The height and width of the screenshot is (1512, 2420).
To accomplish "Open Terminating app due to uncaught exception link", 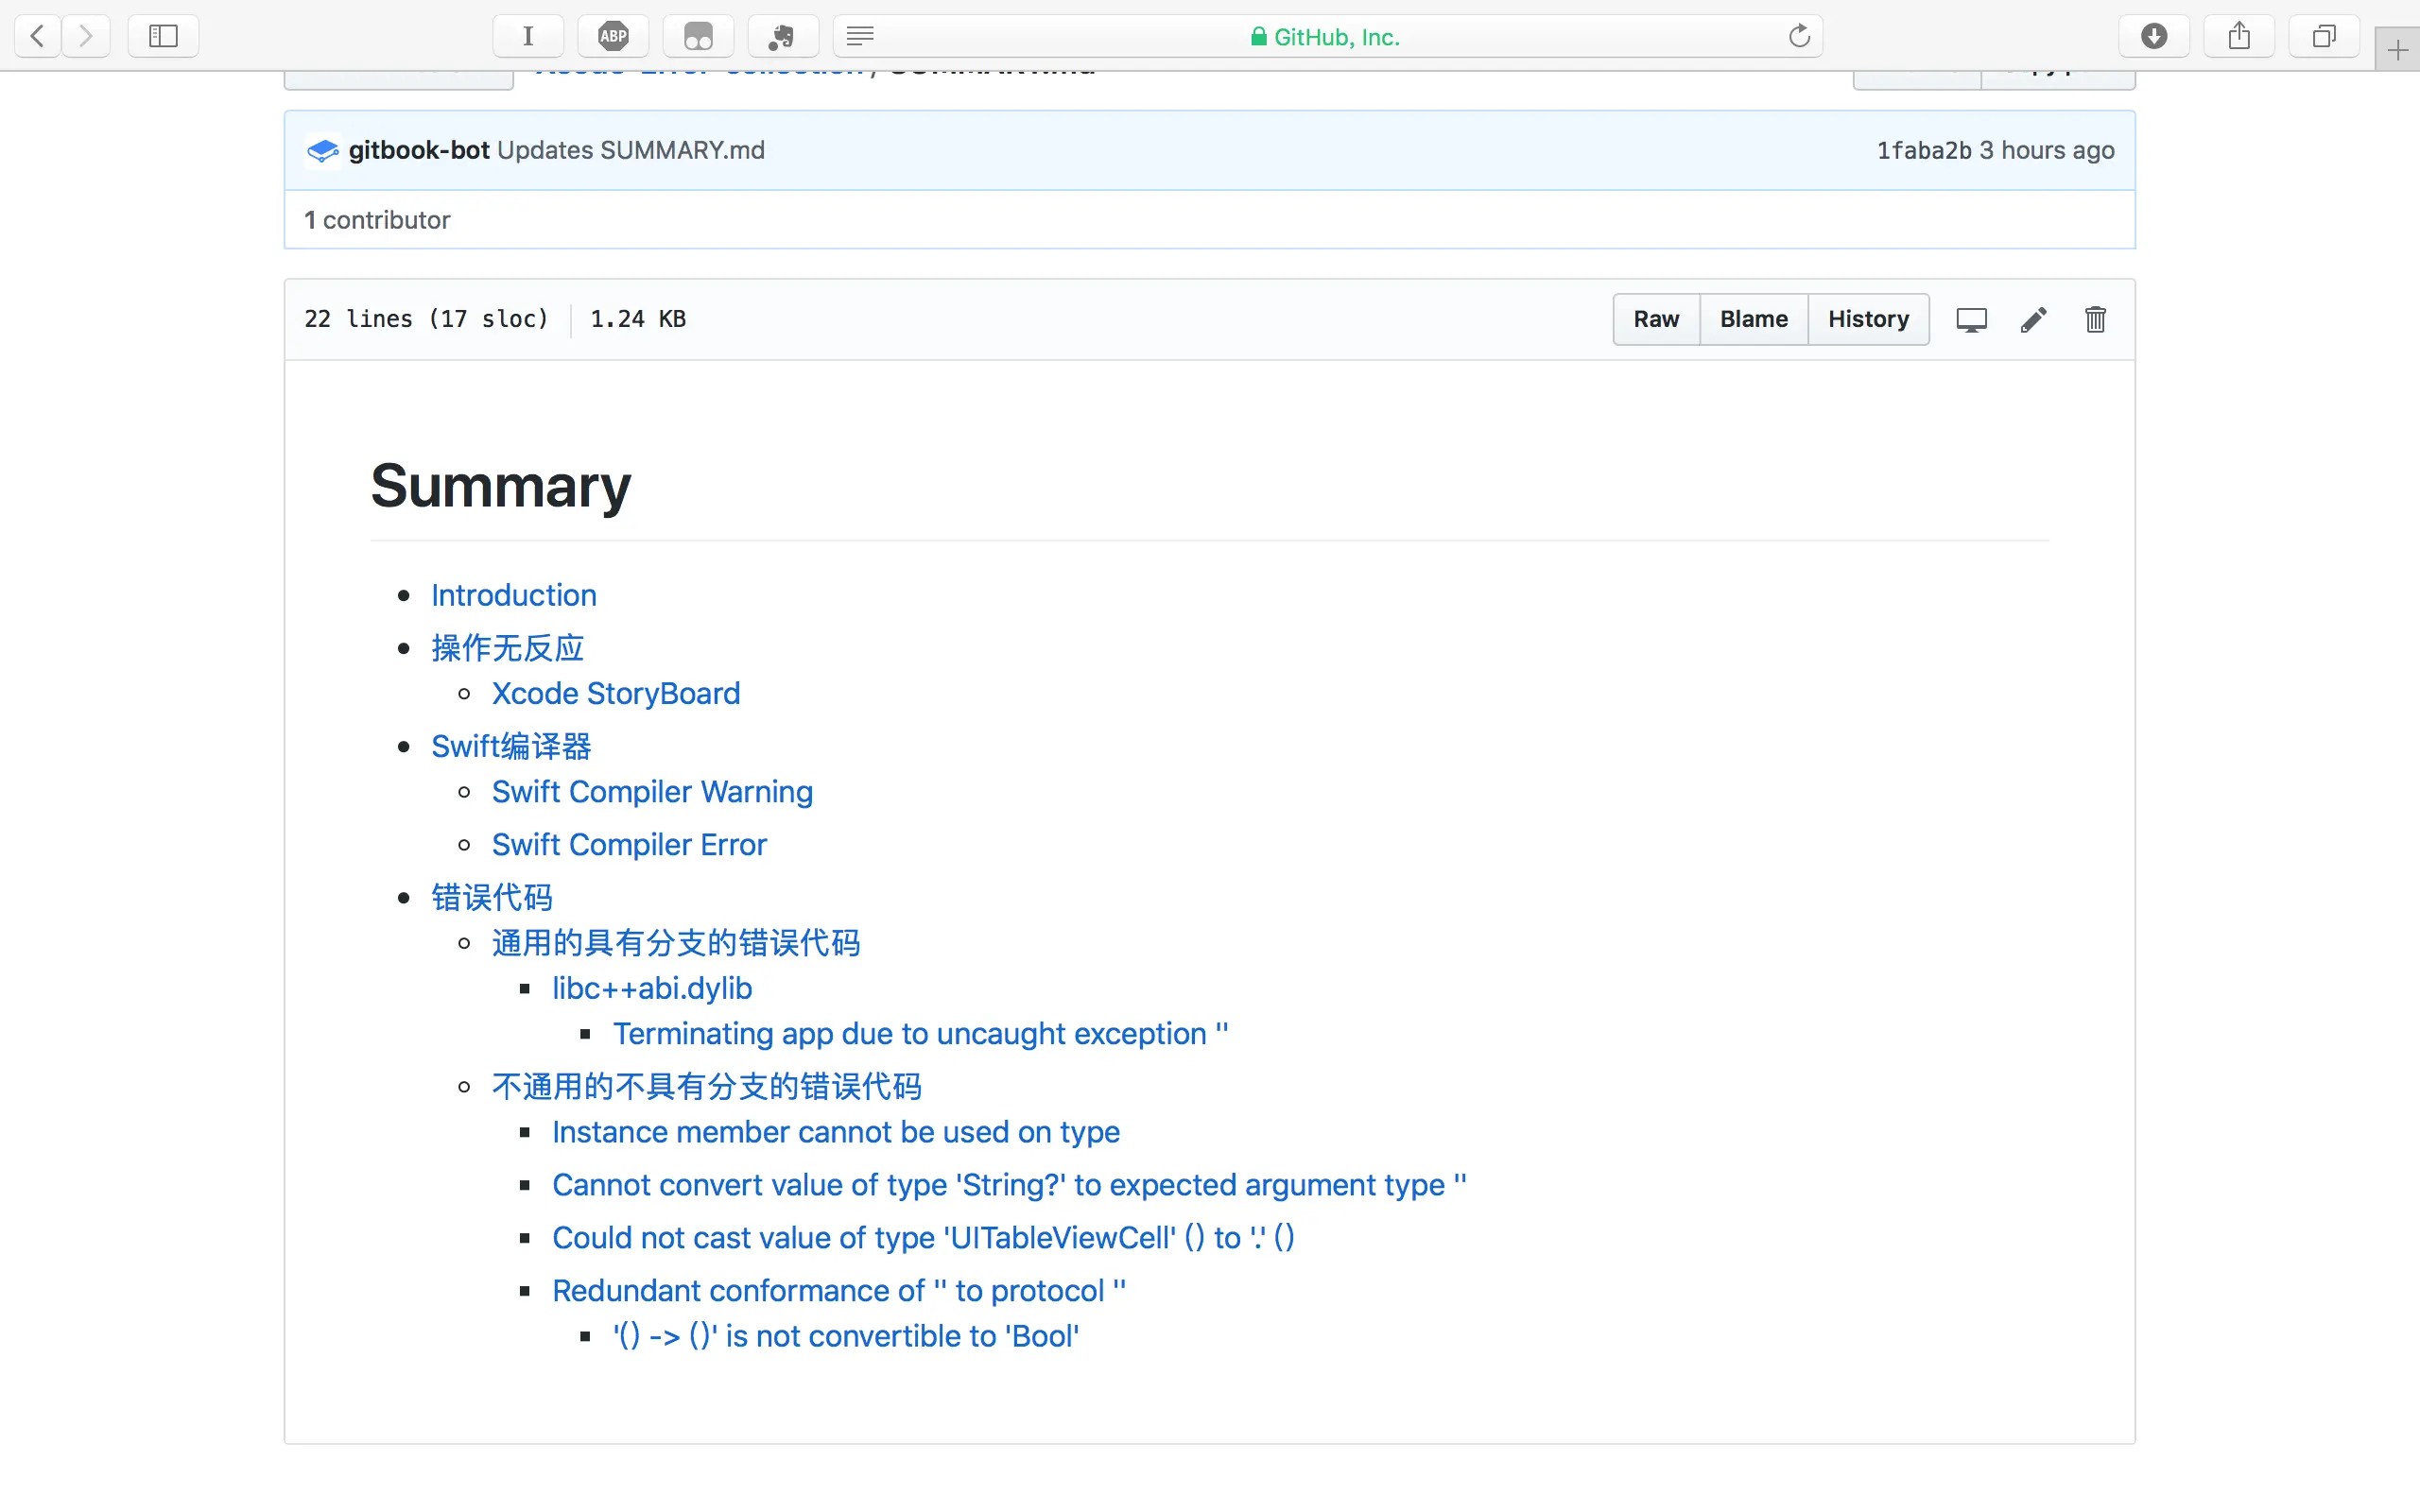I will [x=920, y=1034].
